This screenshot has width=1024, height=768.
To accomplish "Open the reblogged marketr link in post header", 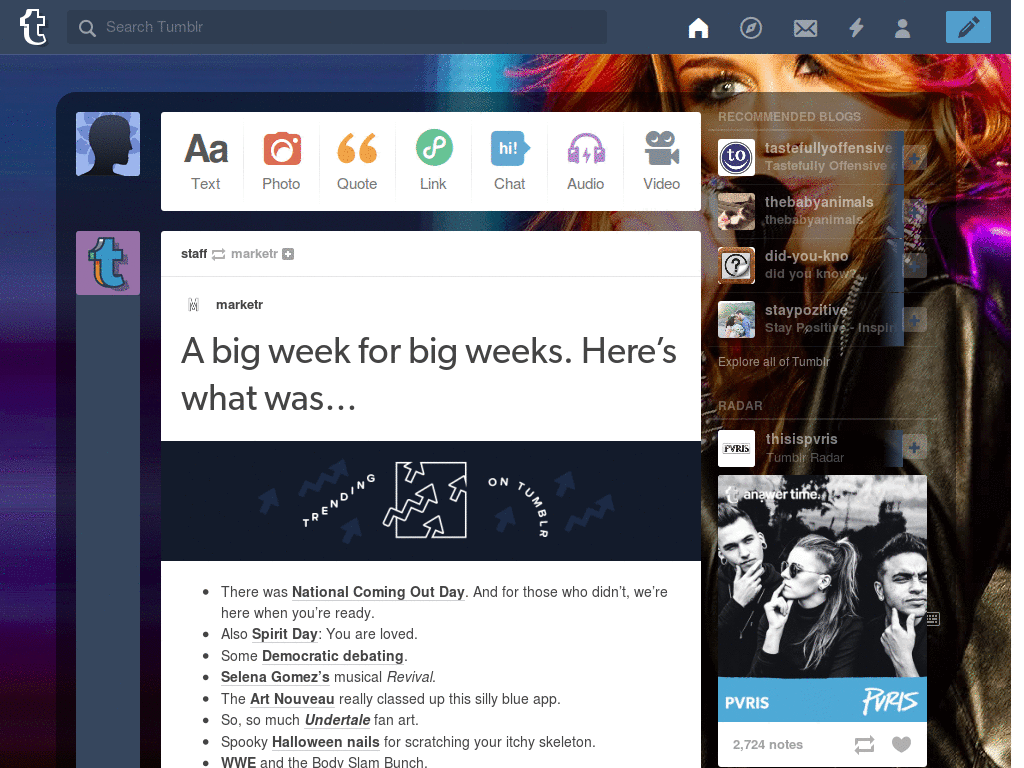I will [254, 253].
